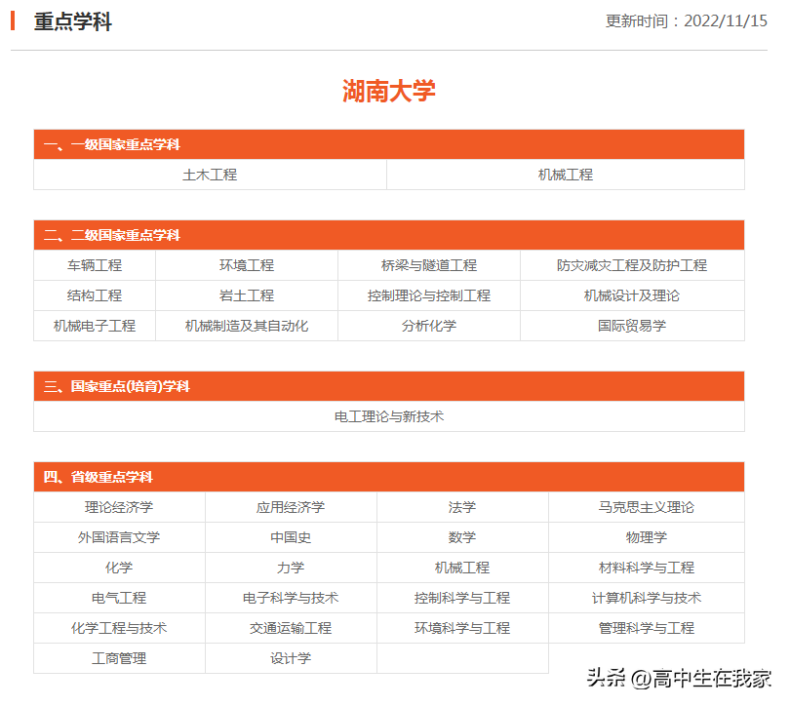
Task: Select the header "一、一级国家重点学科"
Action: [389, 145]
